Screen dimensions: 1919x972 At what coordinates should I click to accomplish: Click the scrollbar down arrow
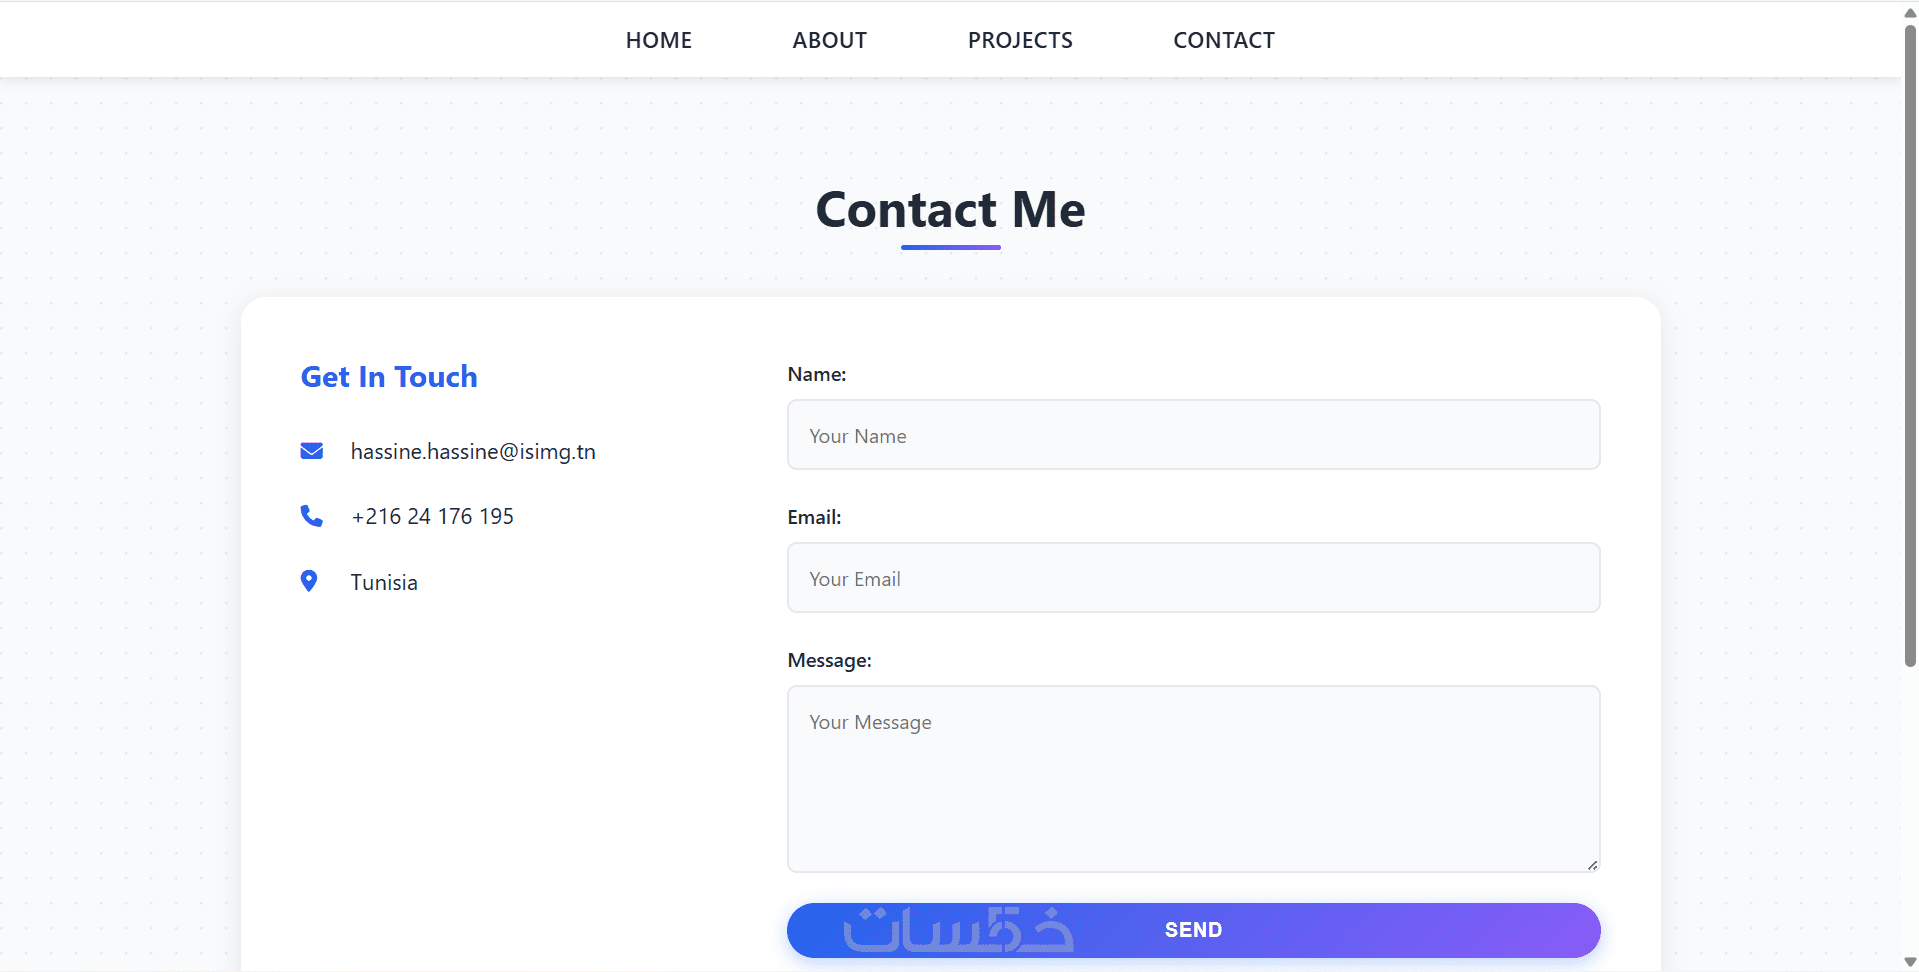[x=1910, y=962]
